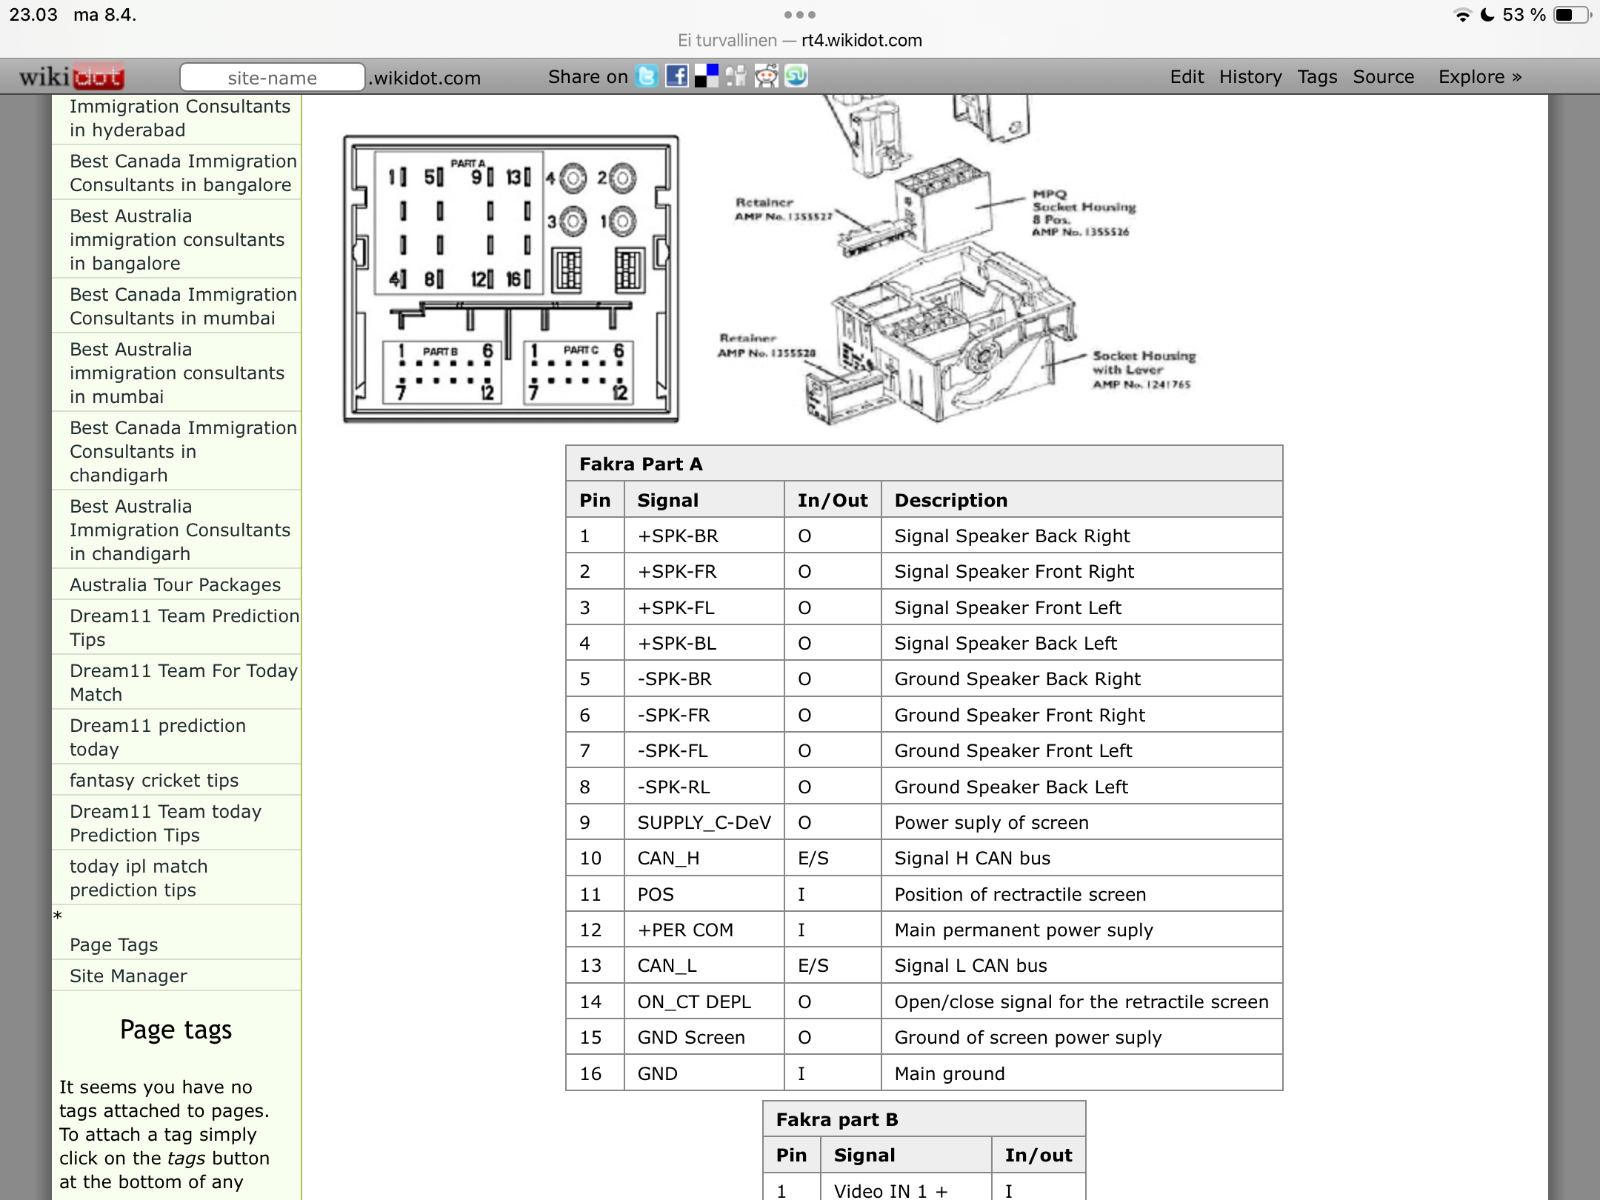1600x1200 pixels.
Task: Select the CAN_H signal cell
Action: [704, 858]
